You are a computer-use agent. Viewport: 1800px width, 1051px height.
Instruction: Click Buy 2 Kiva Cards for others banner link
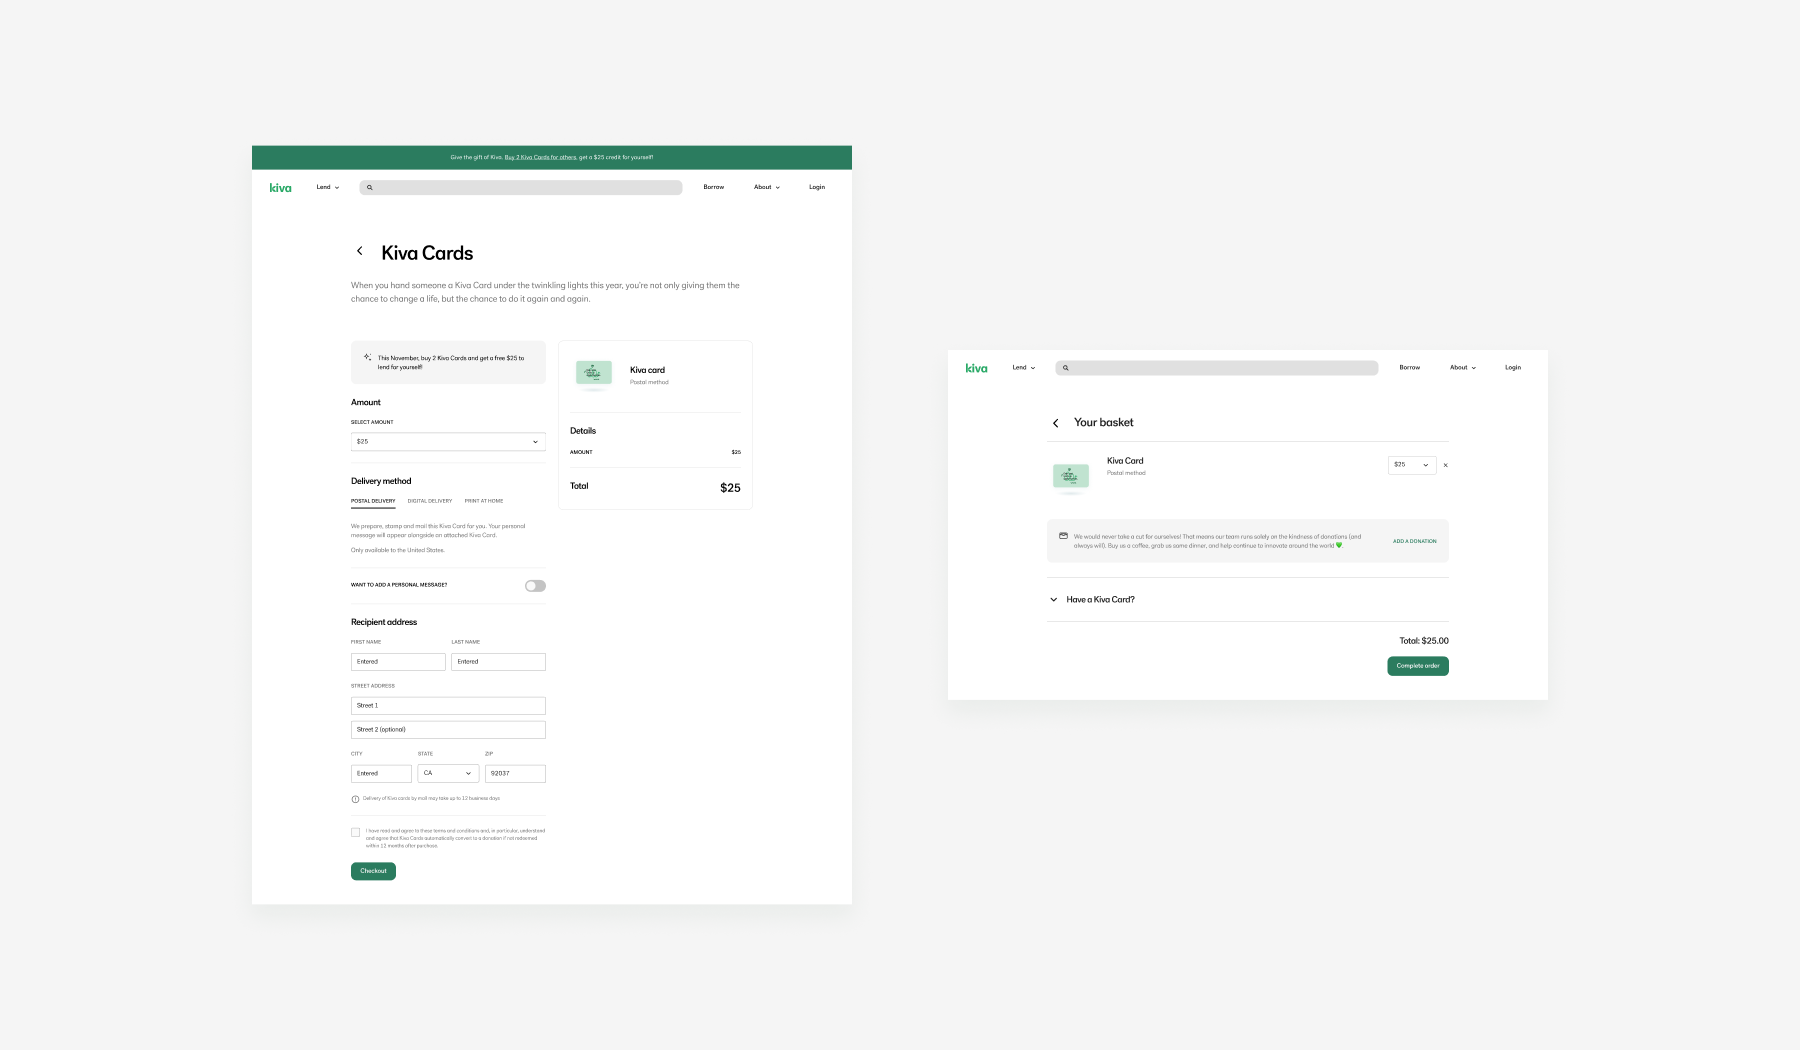540,157
